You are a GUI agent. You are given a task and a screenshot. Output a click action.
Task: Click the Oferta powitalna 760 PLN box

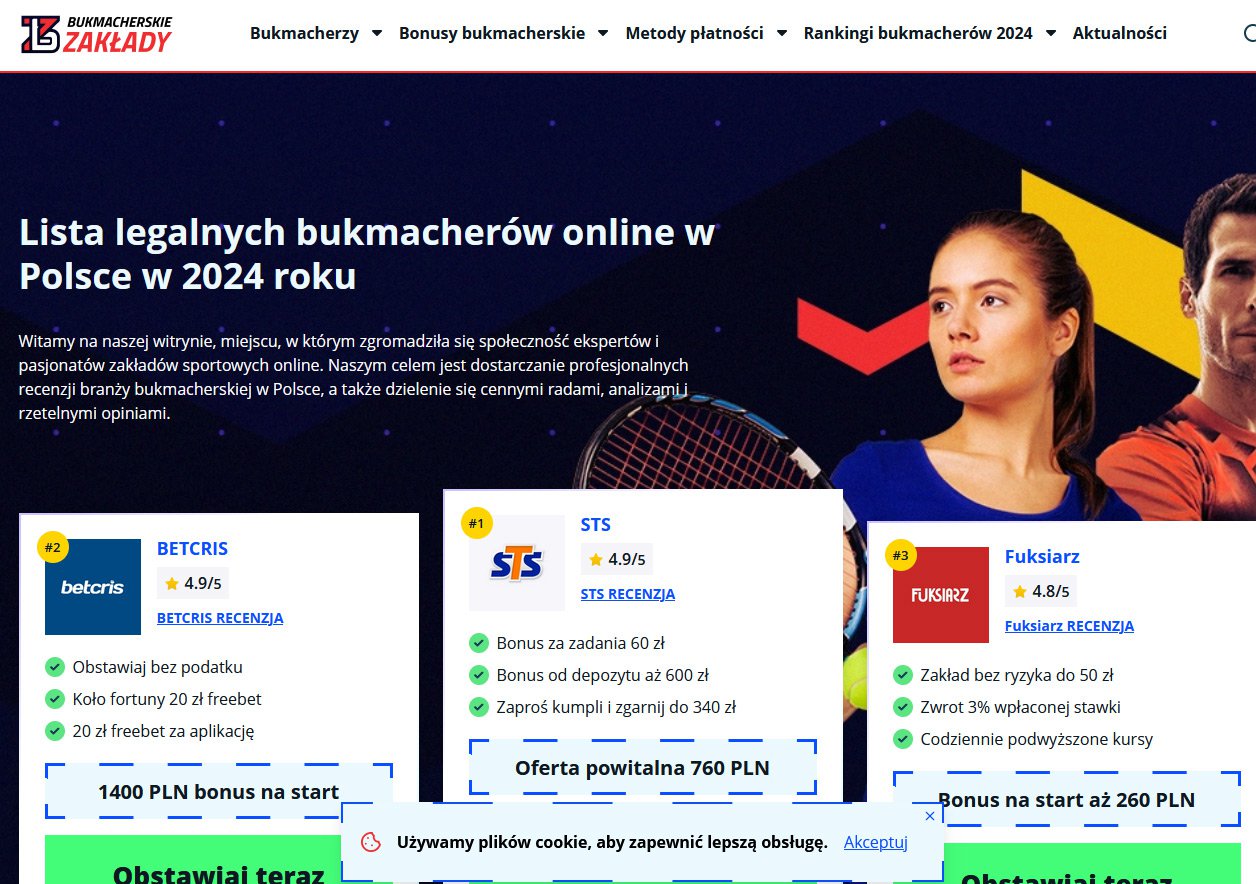tap(643, 768)
